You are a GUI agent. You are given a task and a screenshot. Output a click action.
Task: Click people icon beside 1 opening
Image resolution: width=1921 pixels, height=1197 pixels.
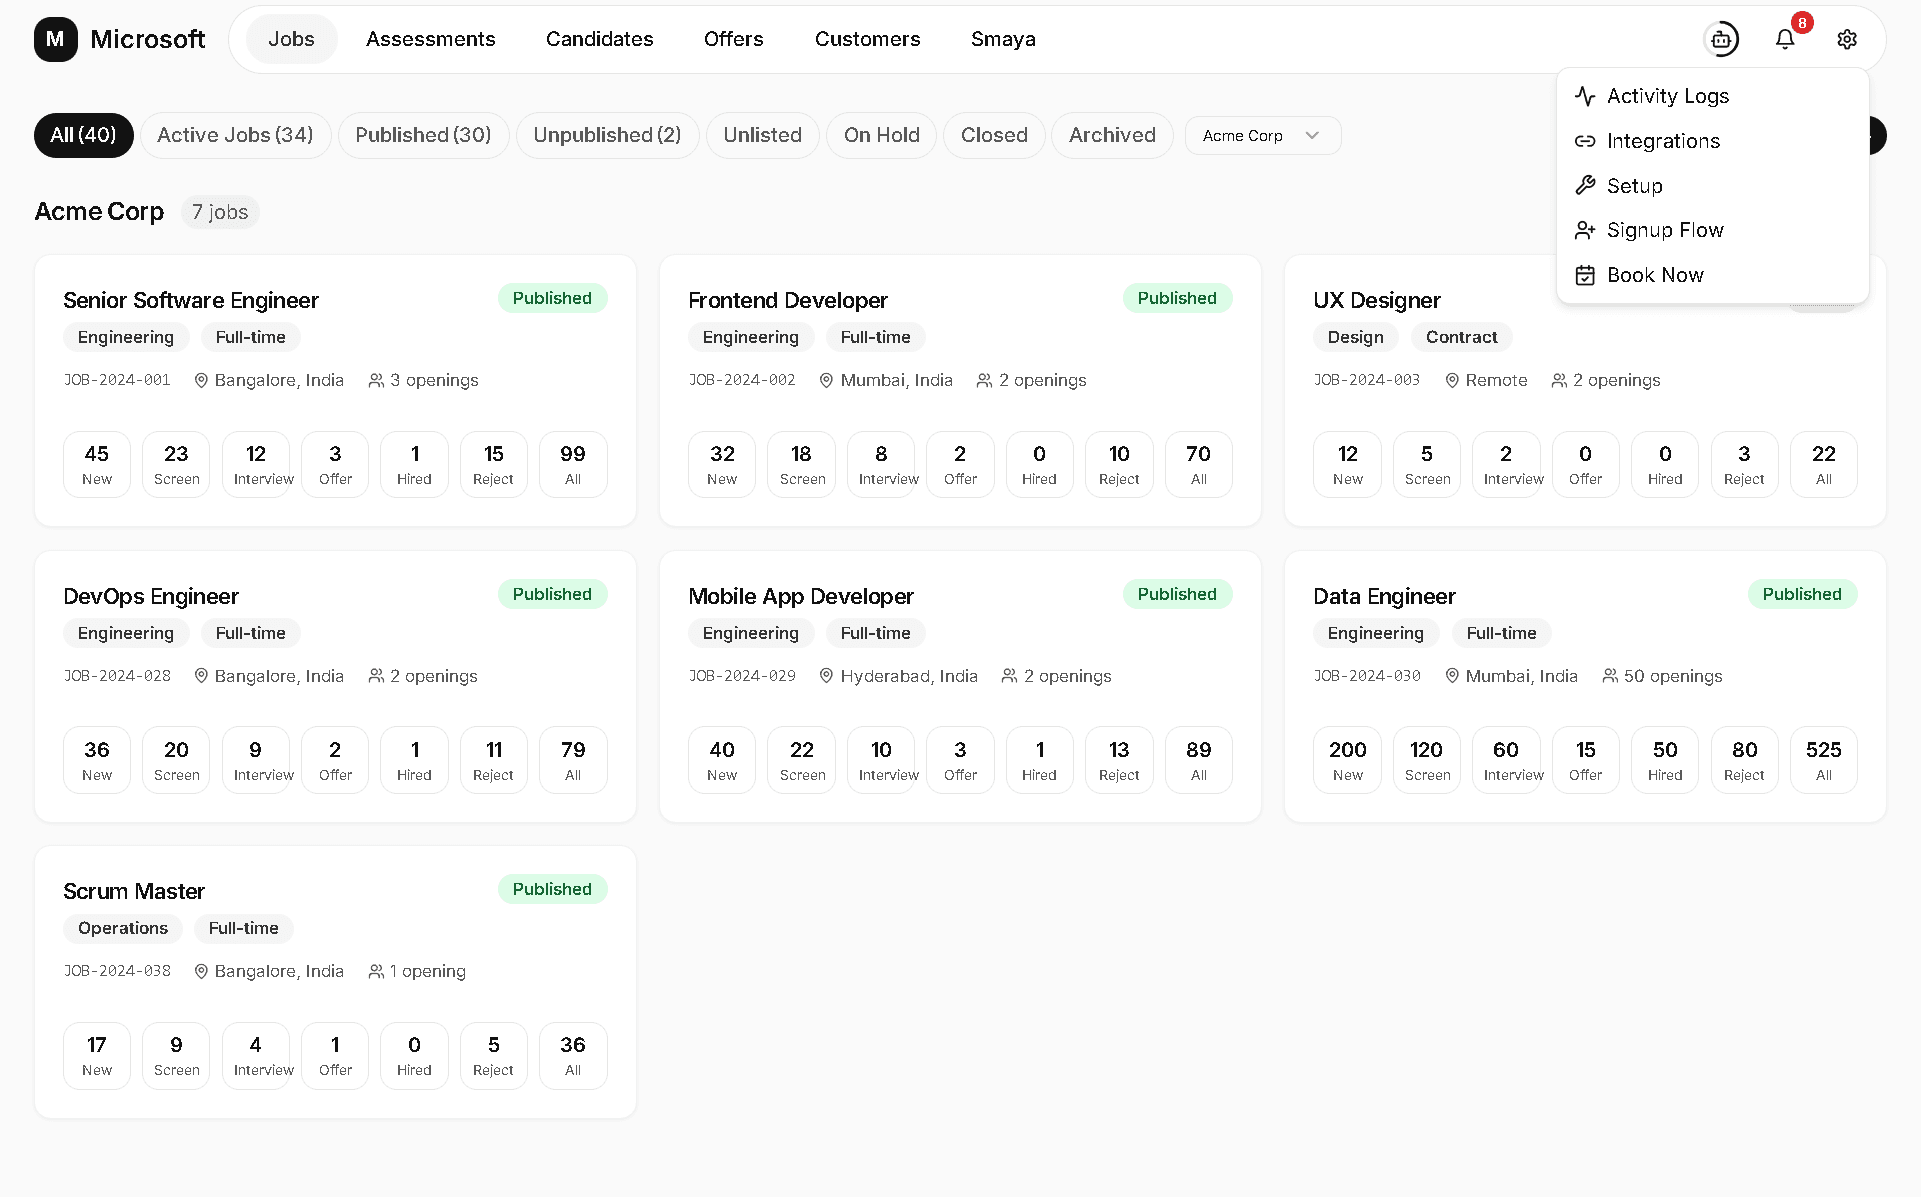(376, 971)
